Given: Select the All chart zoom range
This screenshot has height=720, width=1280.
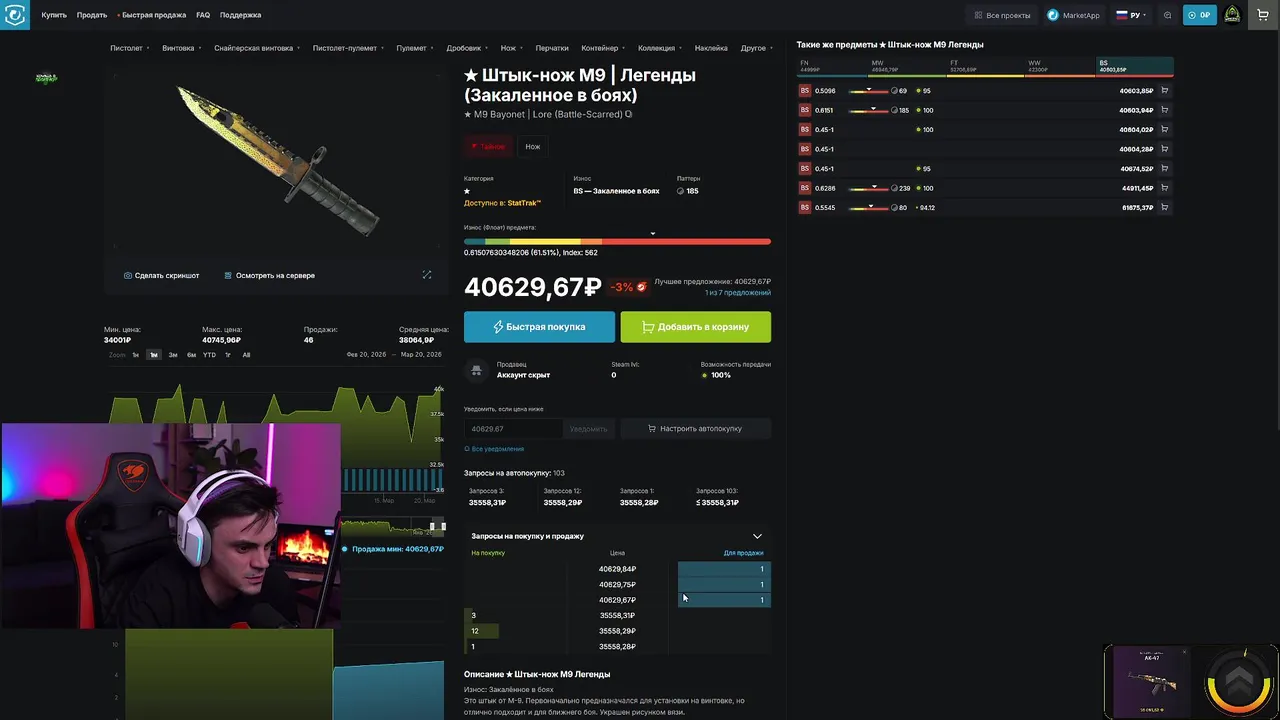Looking at the screenshot, I should [246, 355].
